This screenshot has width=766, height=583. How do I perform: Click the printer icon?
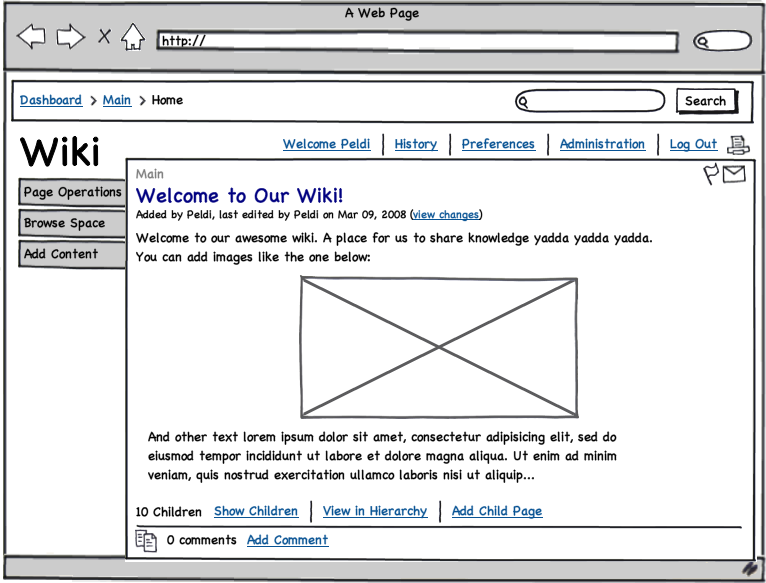(738, 145)
